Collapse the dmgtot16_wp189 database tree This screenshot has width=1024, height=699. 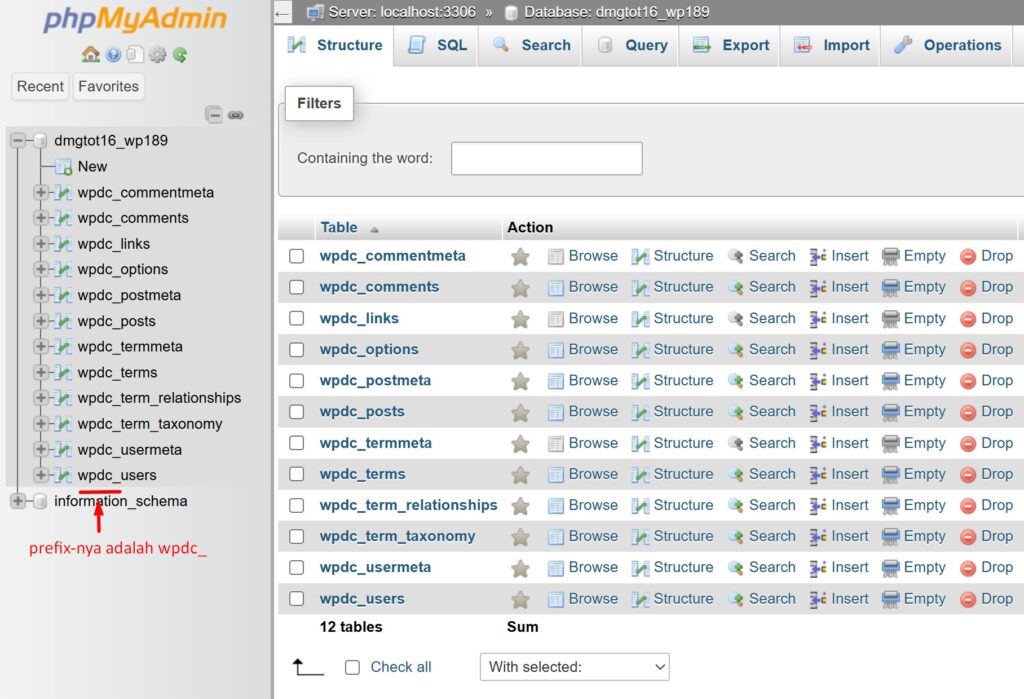pos(18,140)
